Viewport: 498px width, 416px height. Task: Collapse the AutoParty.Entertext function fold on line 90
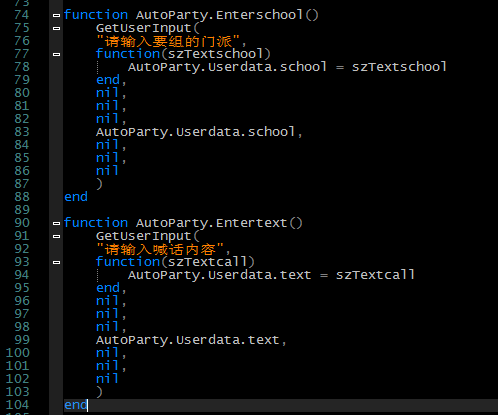[x=57, y=223]
